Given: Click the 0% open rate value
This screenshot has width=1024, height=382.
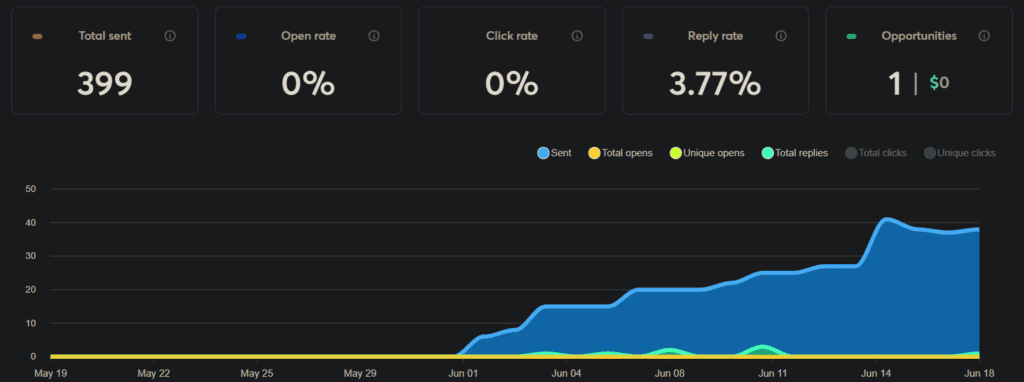Looking at the screenshot, I should (308, 84).
